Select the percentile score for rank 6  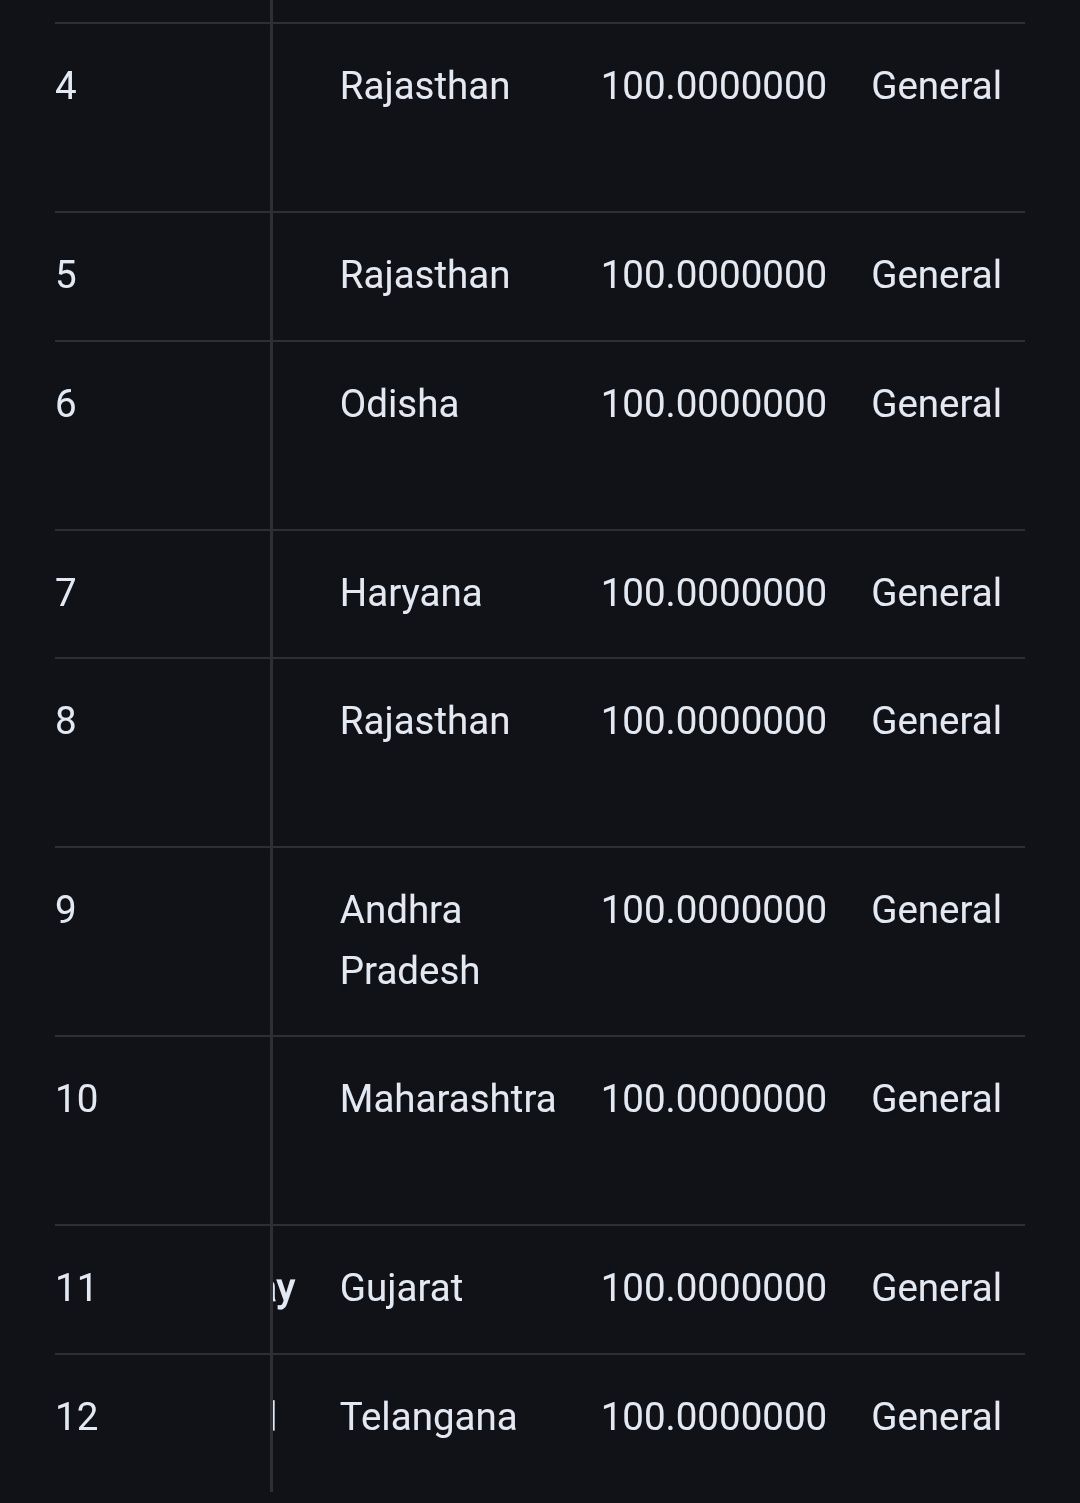pos(713,404)
